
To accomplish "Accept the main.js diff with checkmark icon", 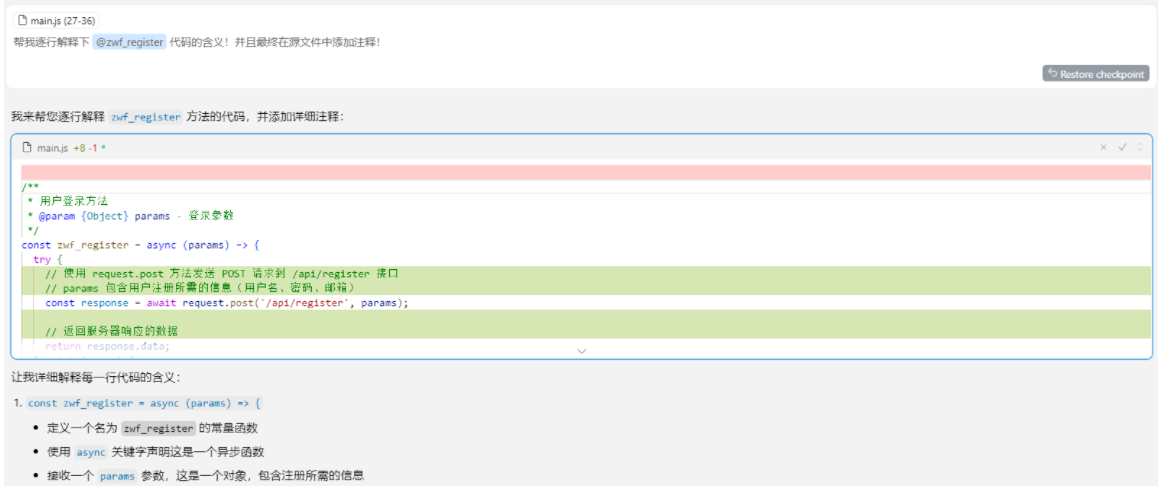I will click(x=1122, y=147).
